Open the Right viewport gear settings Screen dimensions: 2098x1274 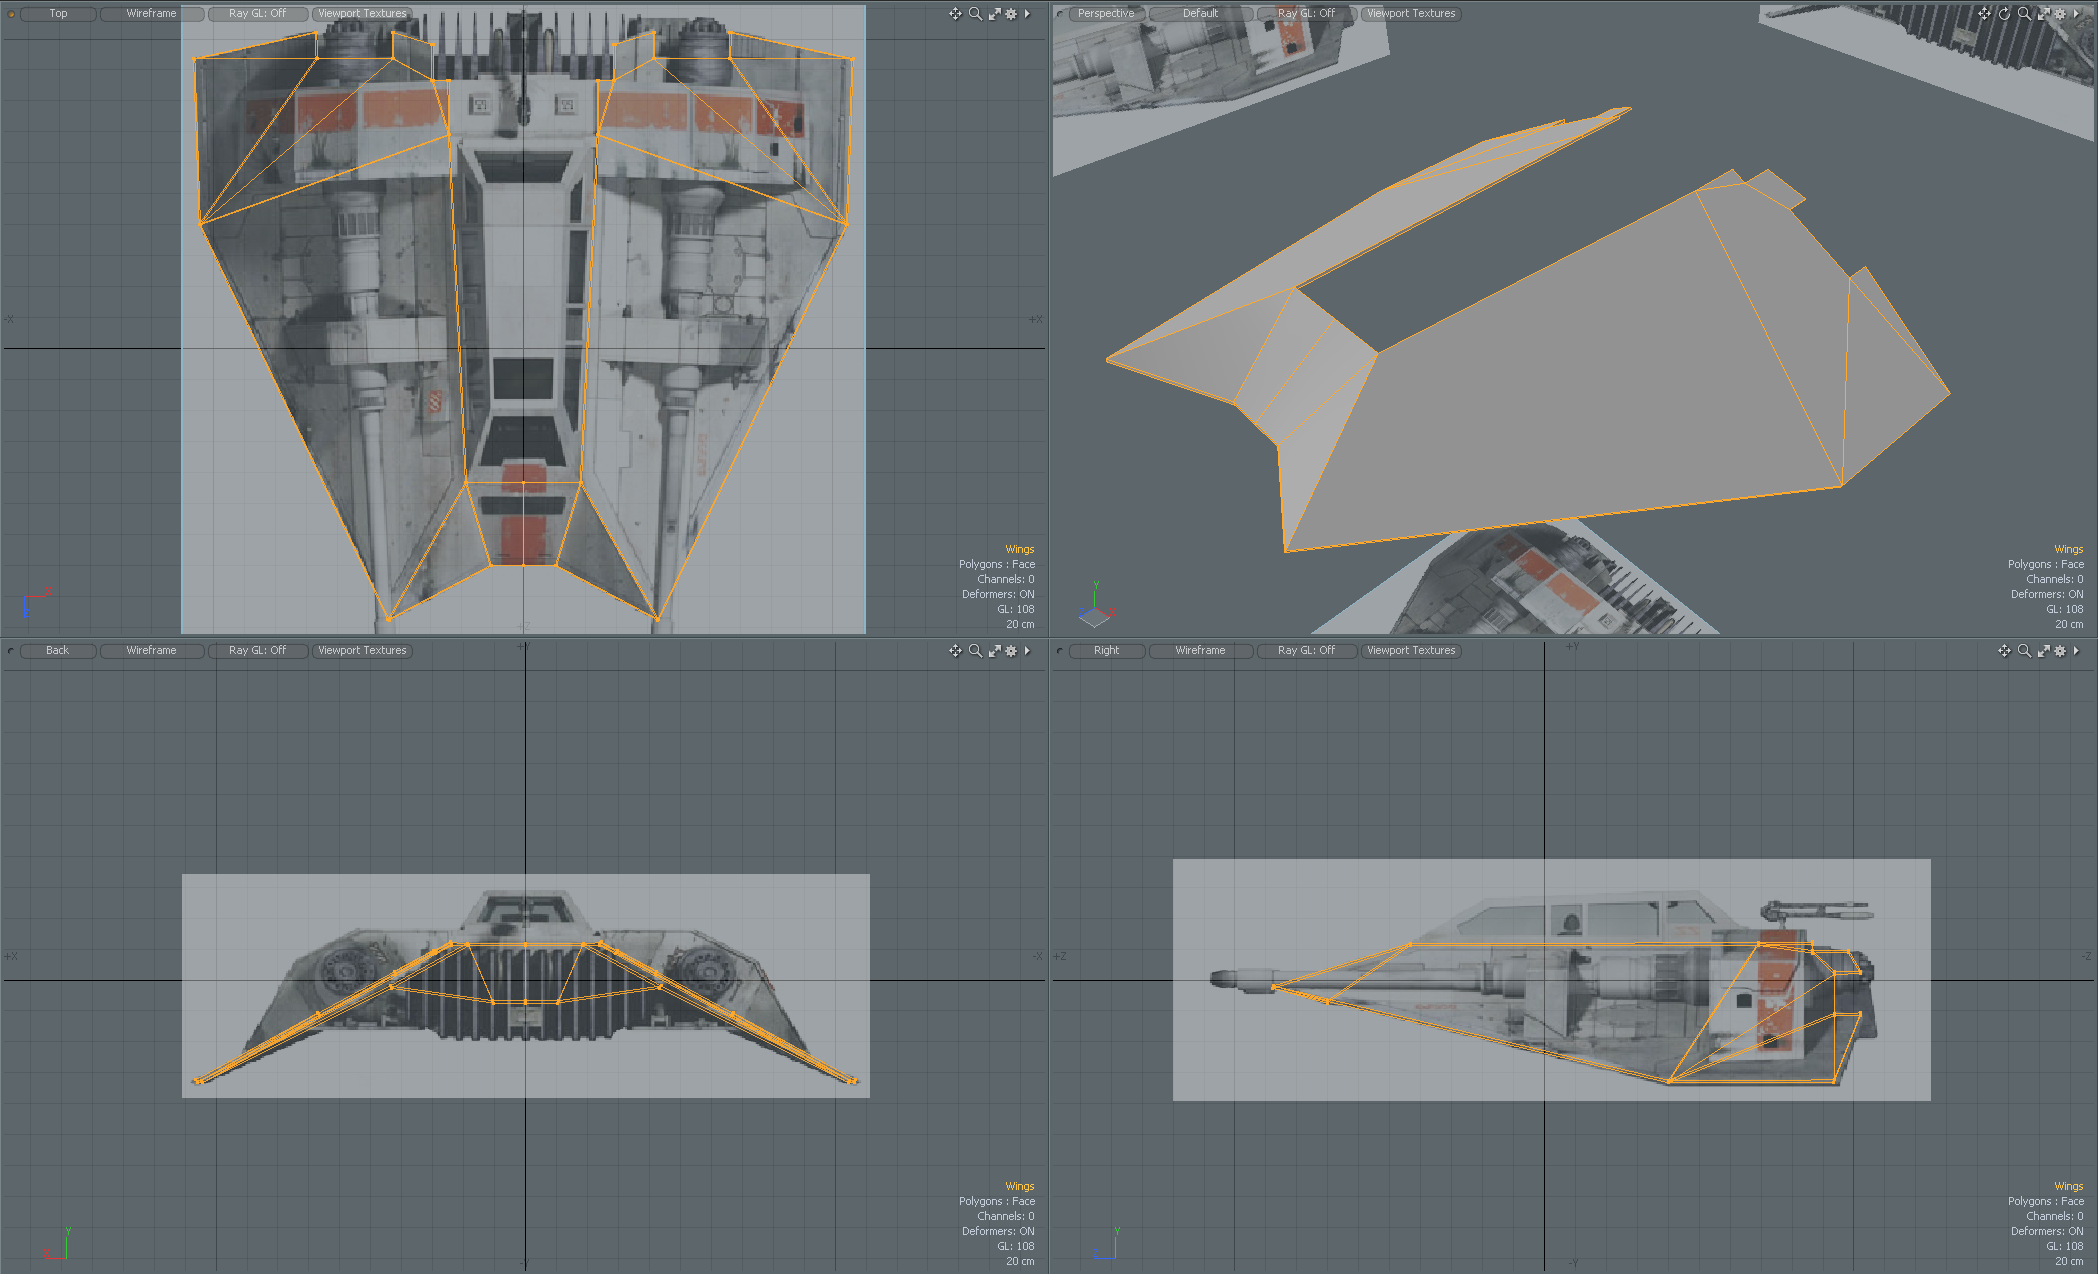point(2060,650)
